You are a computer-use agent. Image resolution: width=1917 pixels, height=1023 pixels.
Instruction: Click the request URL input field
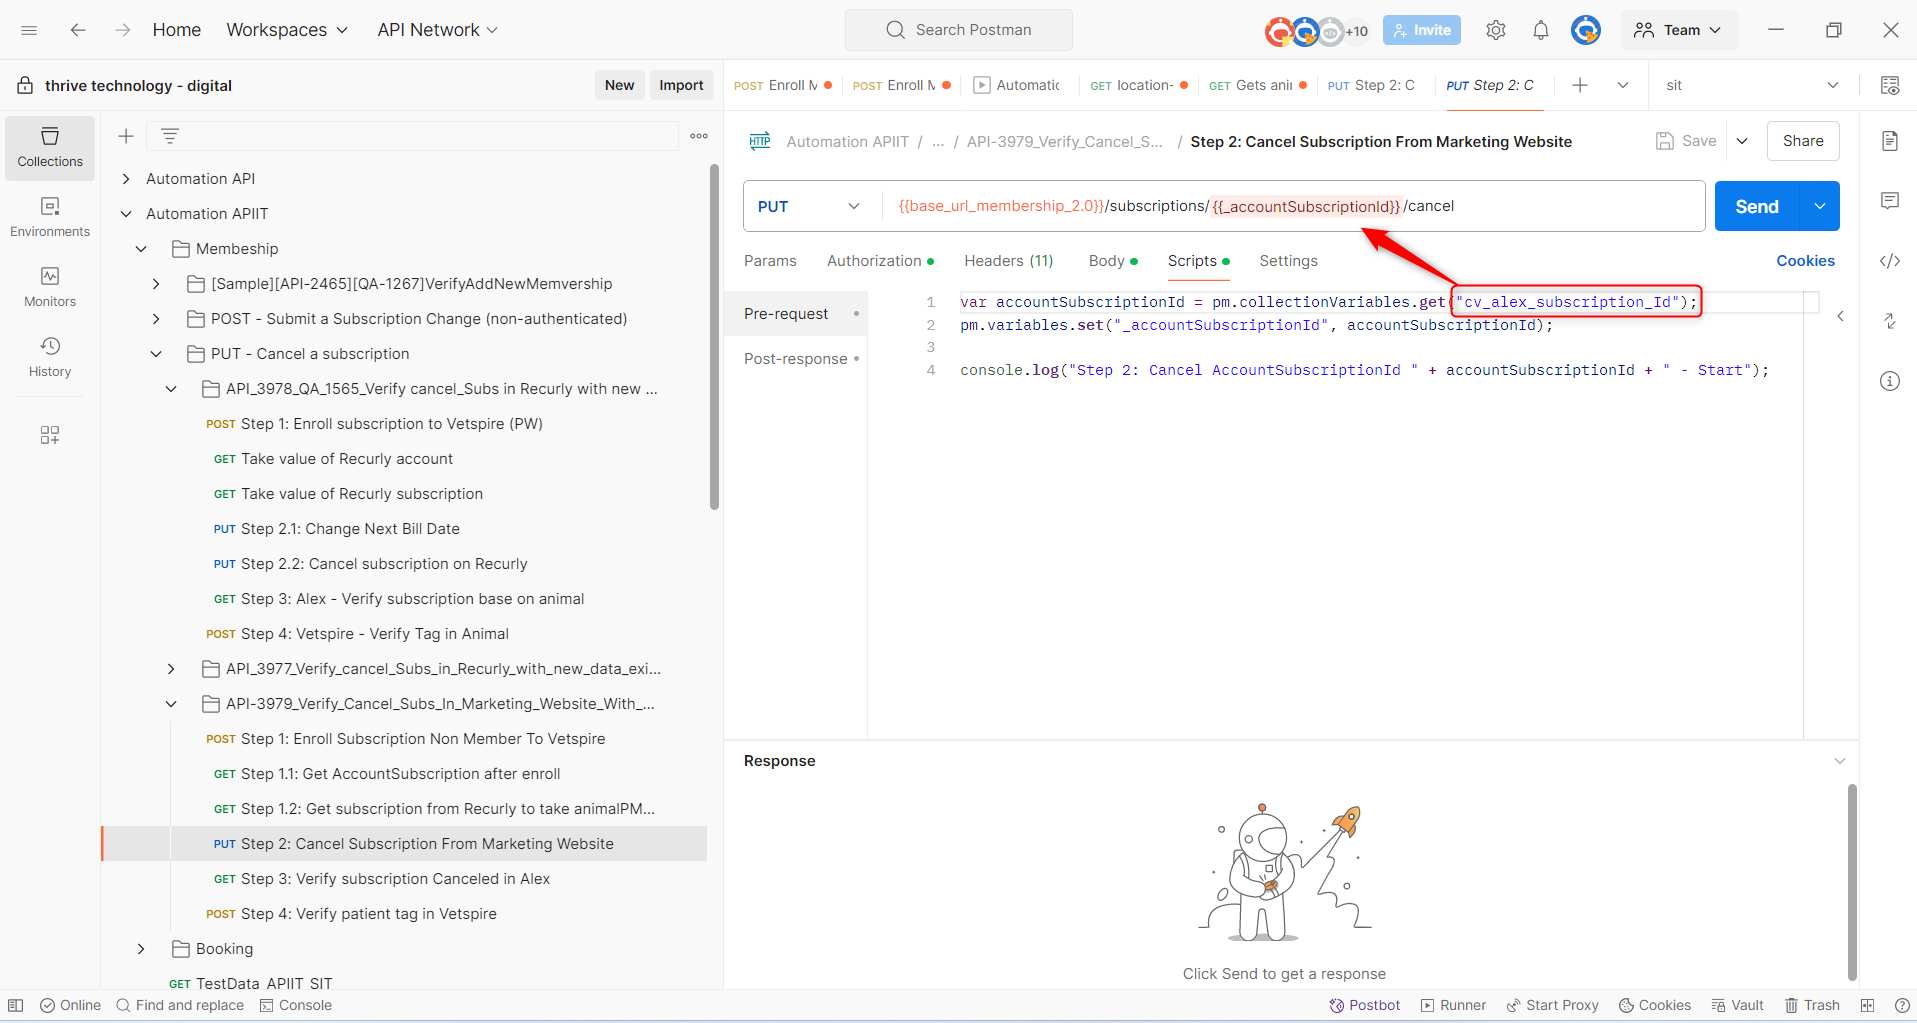point(1293,206)
